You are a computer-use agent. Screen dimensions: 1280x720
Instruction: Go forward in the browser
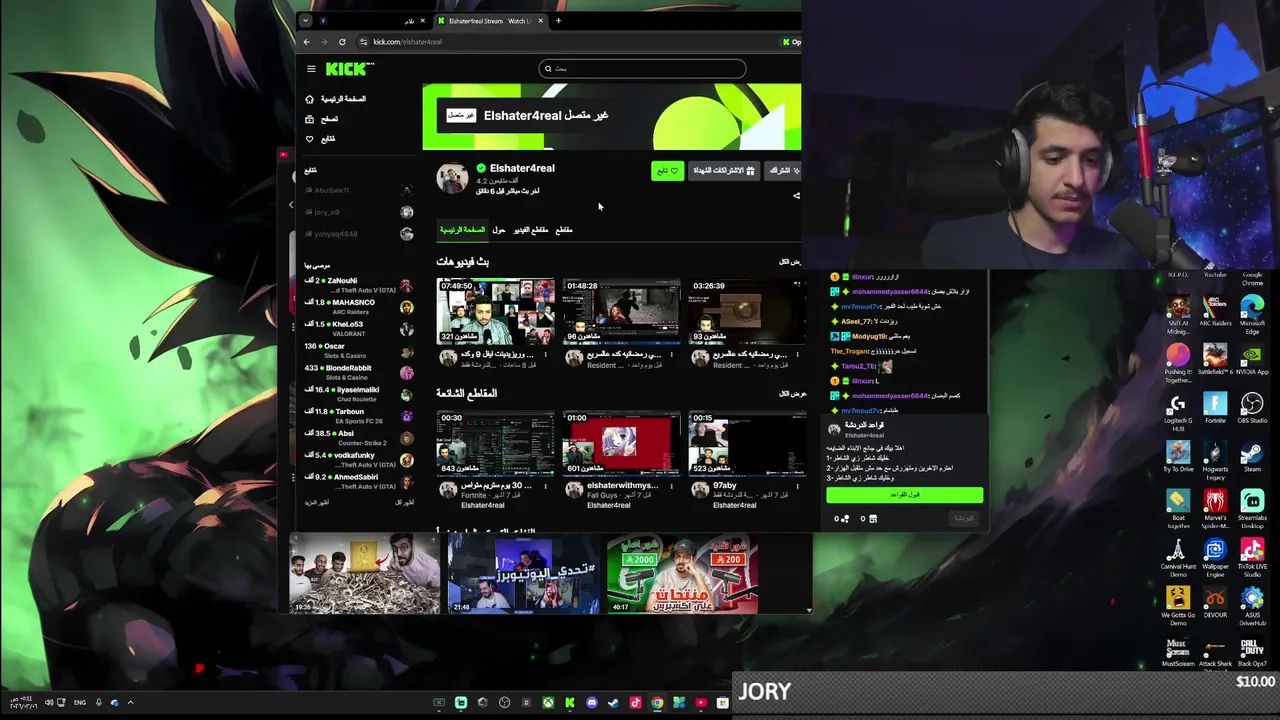point(324,42)
